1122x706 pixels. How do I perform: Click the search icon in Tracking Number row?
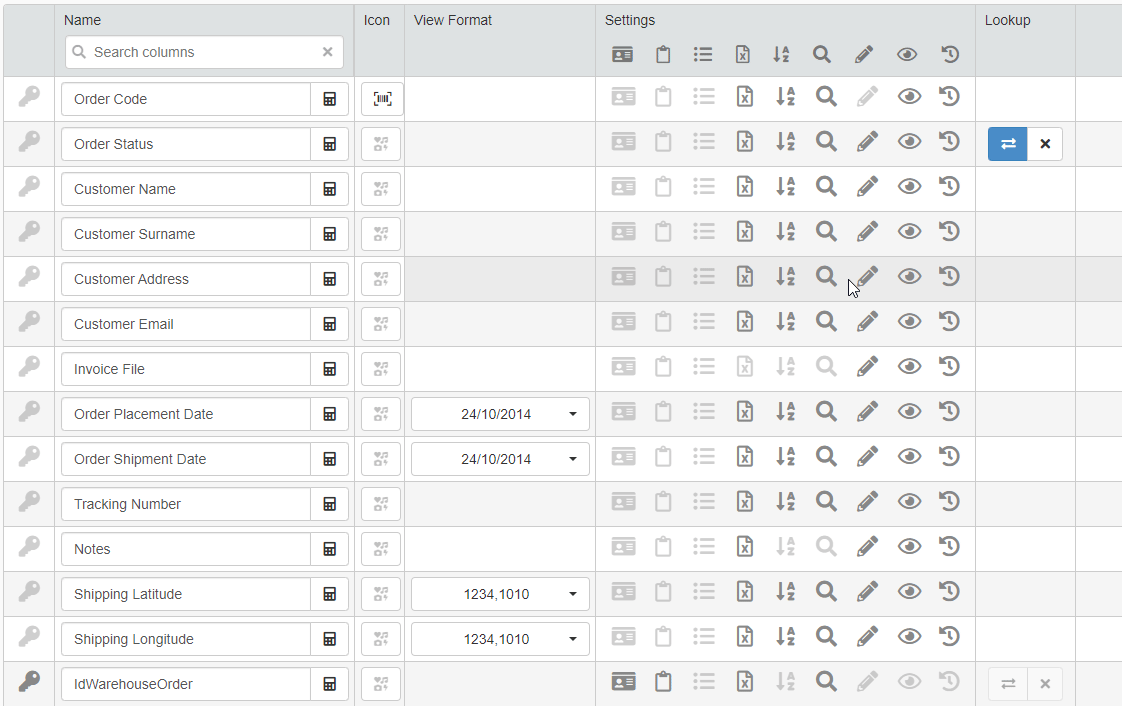click(826, 501)
